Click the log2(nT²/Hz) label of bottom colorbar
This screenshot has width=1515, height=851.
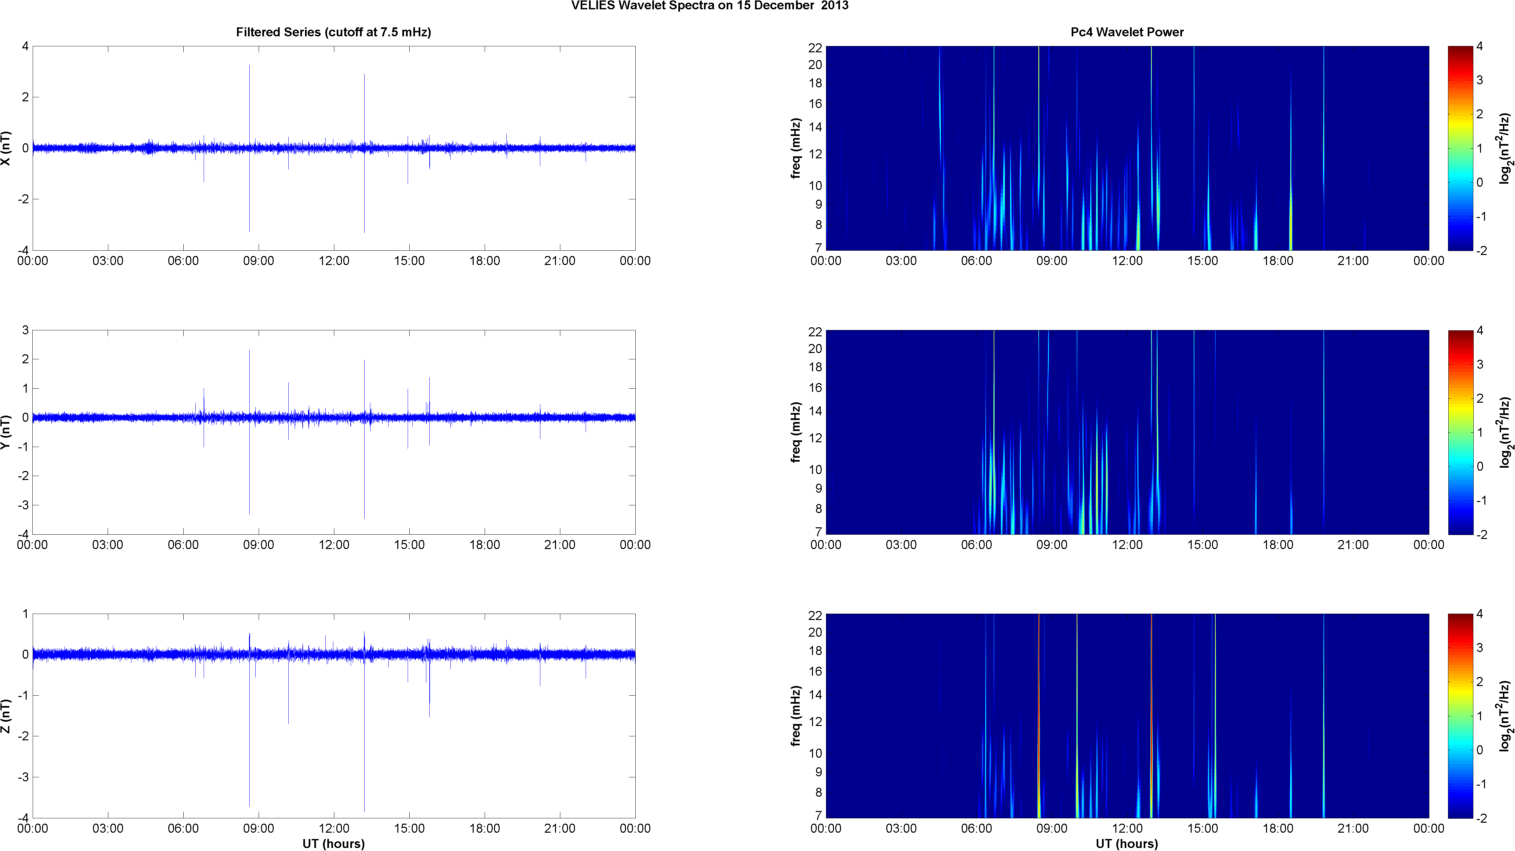[x=1505, y=716]
